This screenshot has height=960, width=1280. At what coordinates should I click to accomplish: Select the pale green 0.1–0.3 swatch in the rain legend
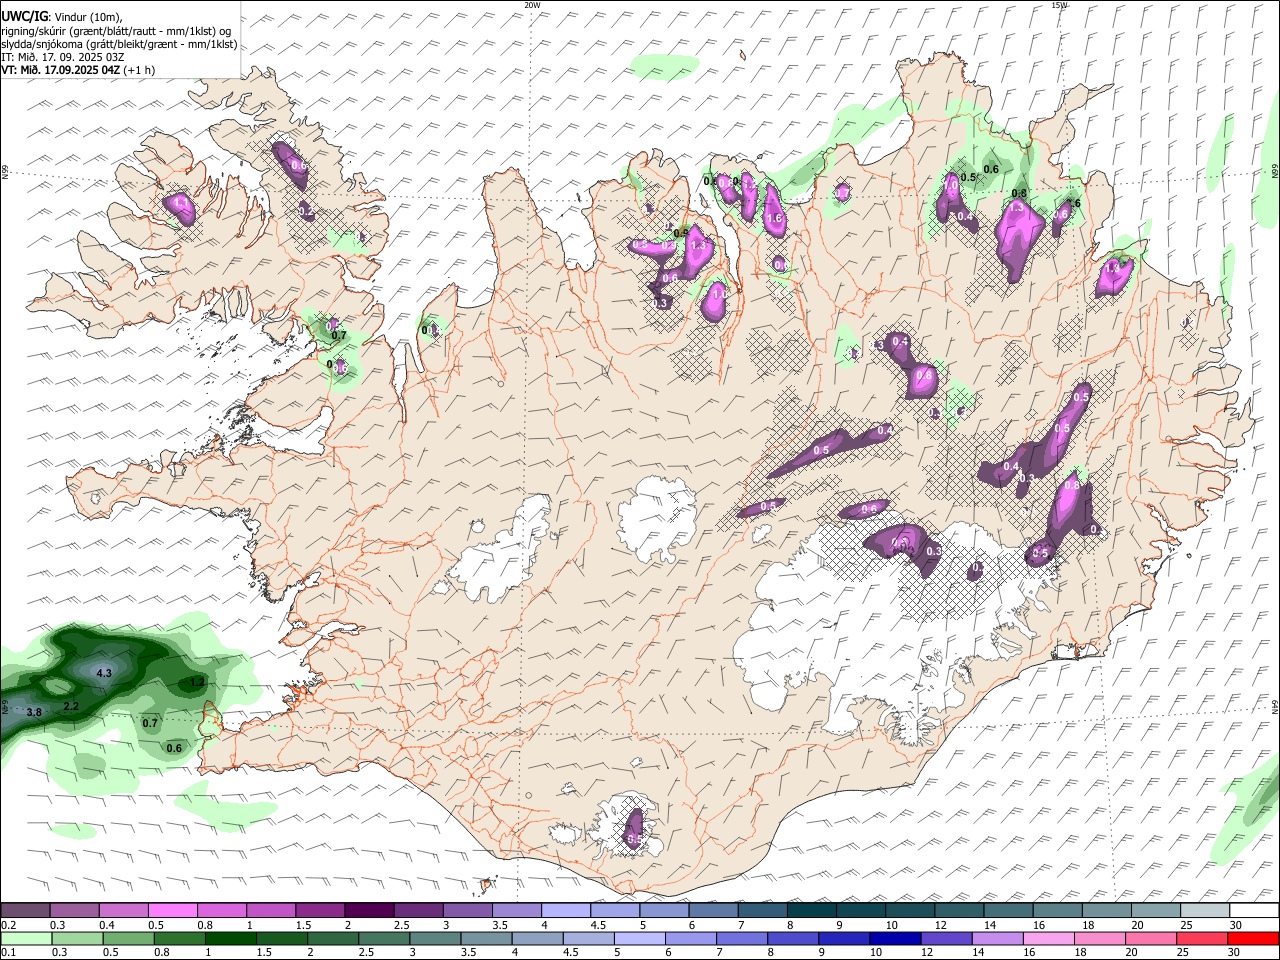point(26,939)
